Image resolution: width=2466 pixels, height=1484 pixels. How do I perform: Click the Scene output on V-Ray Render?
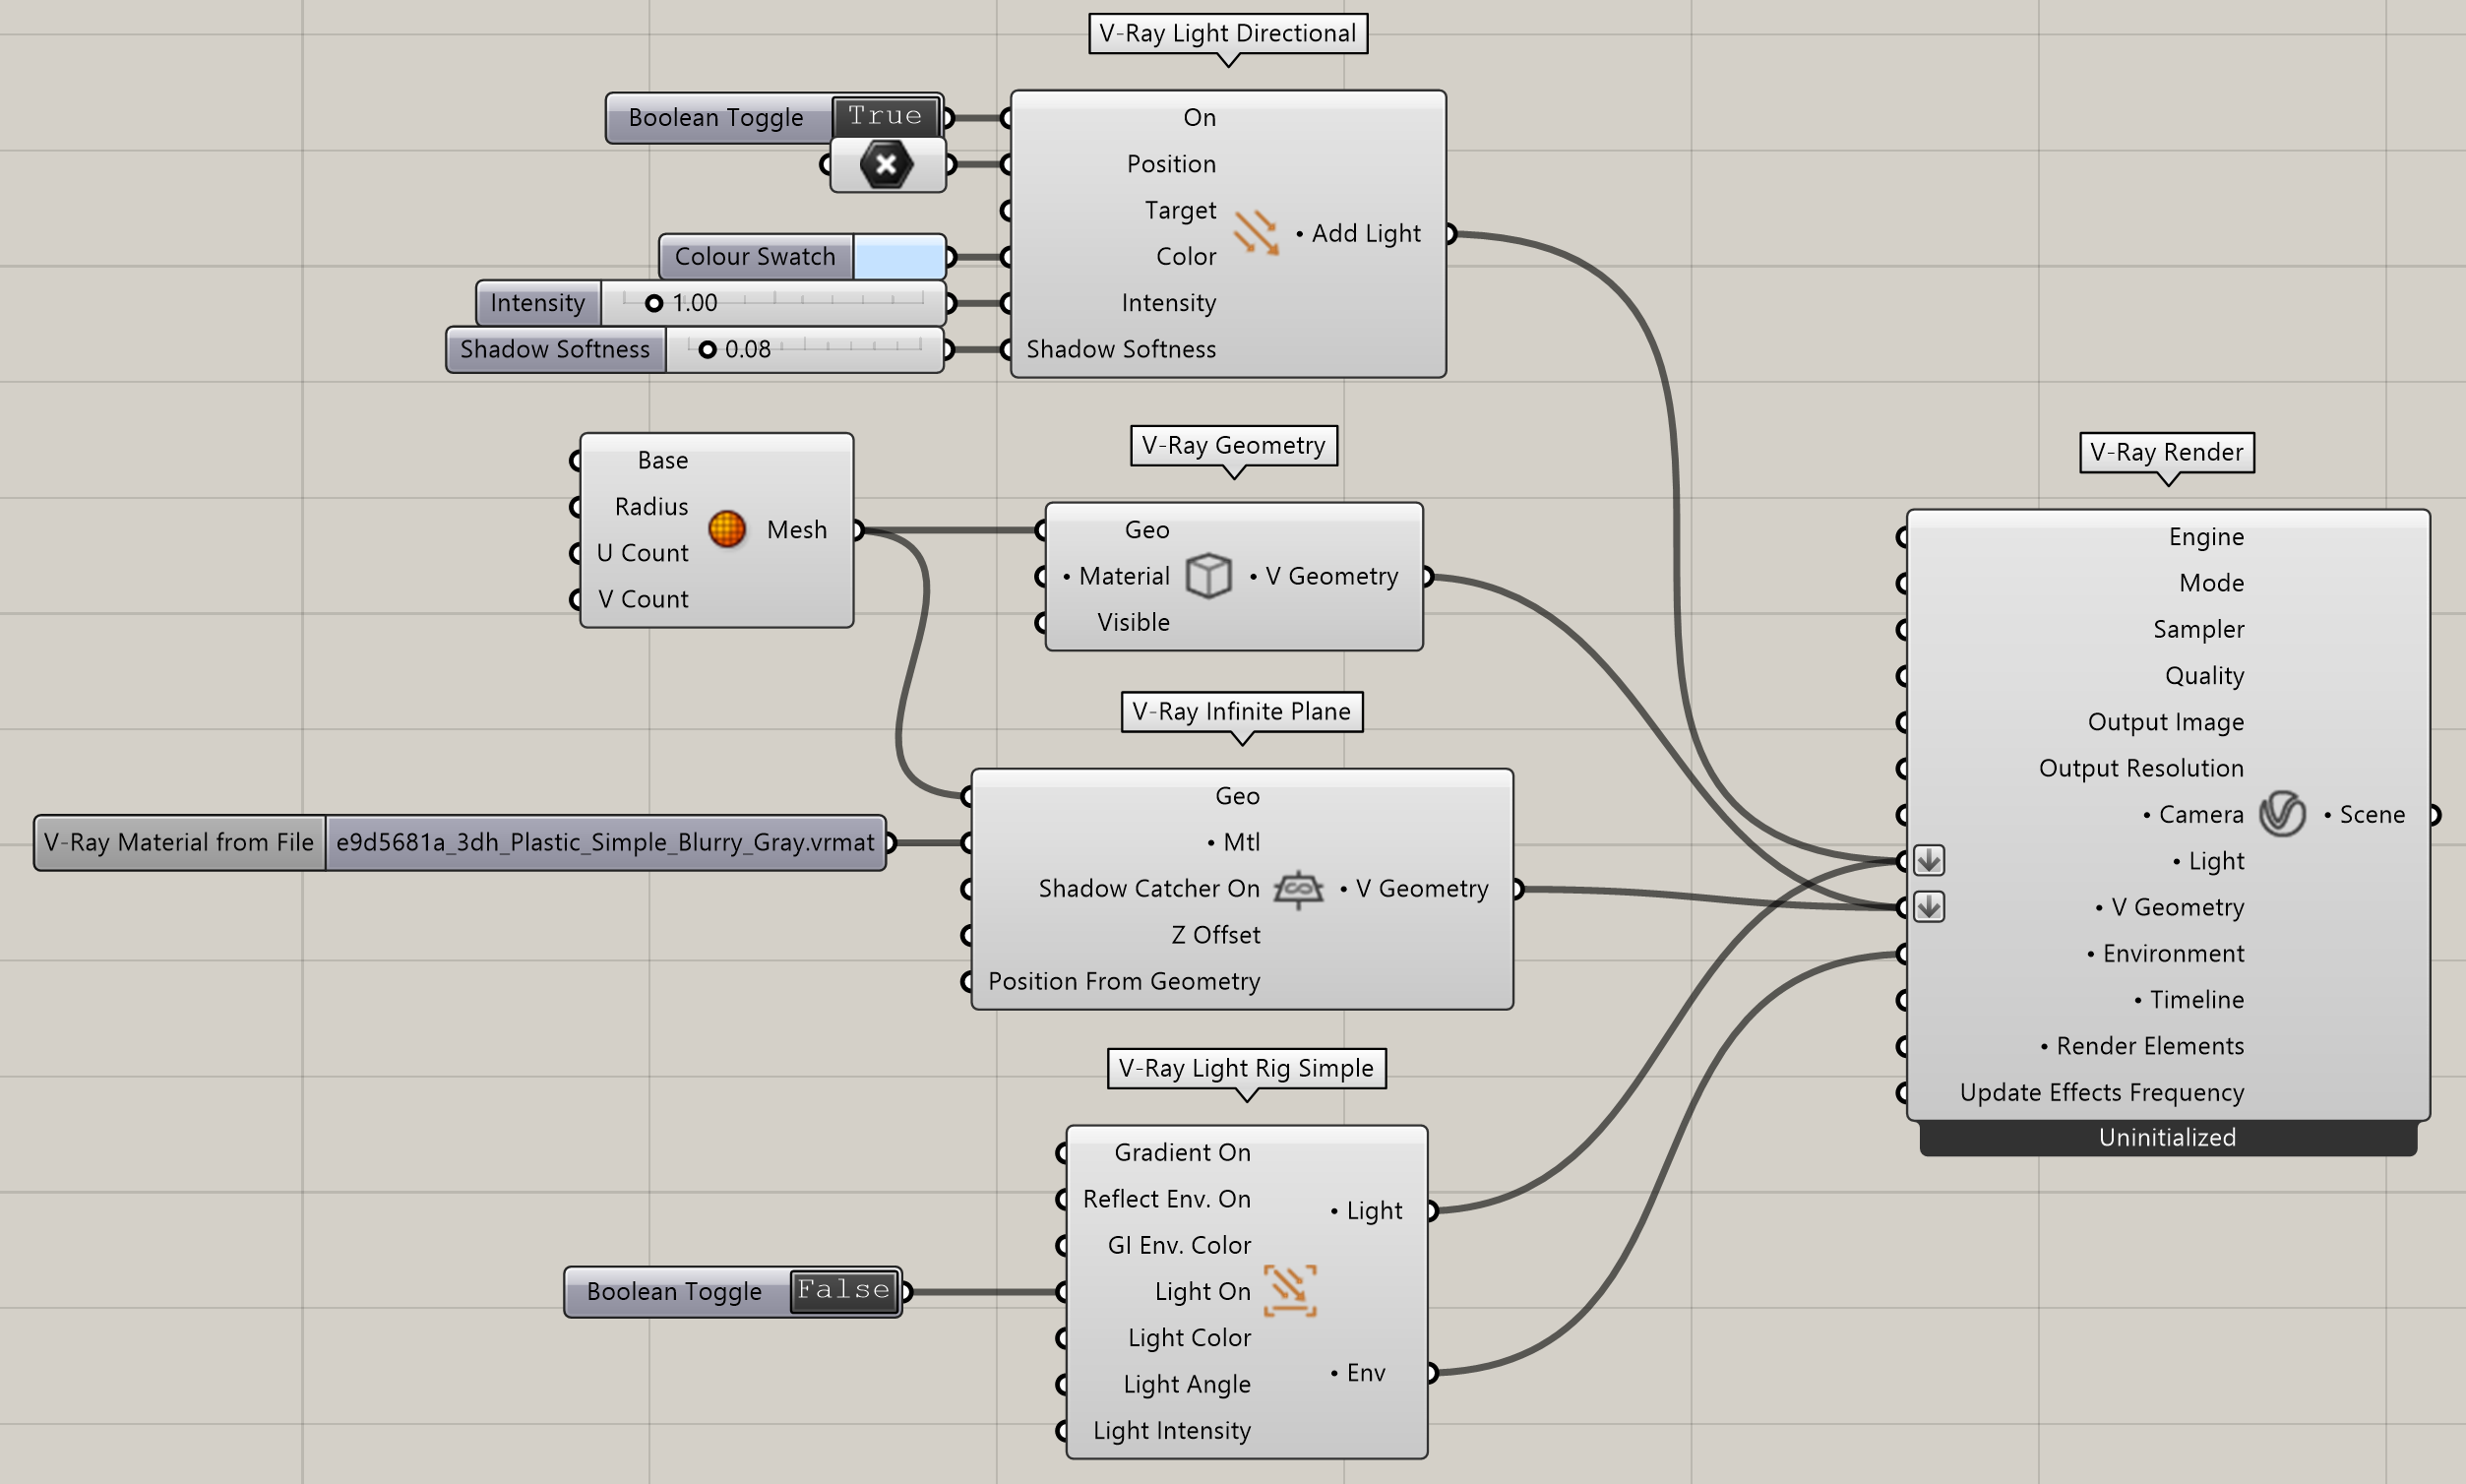2371,814
